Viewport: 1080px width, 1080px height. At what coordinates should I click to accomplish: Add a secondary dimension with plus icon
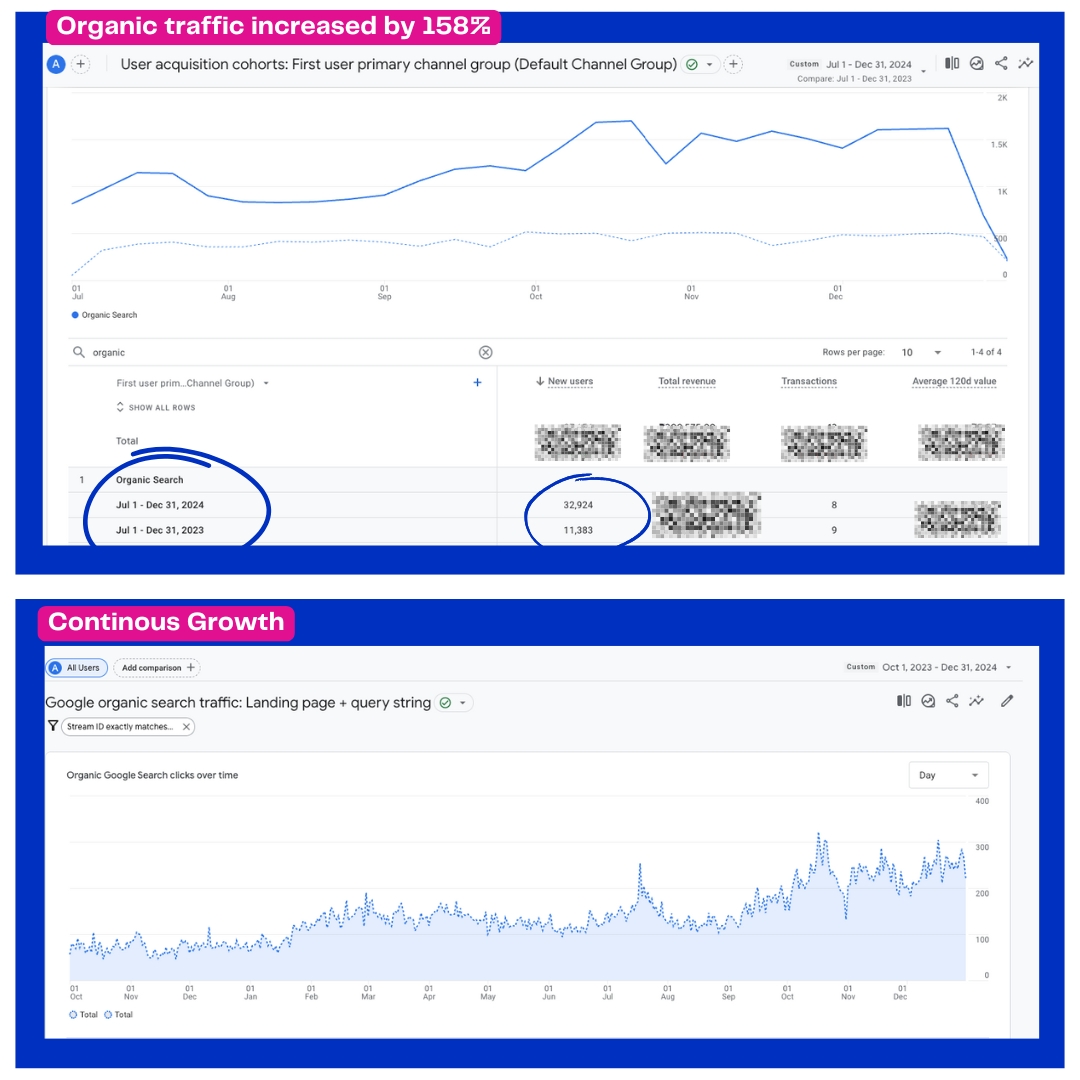pos(477,382)
